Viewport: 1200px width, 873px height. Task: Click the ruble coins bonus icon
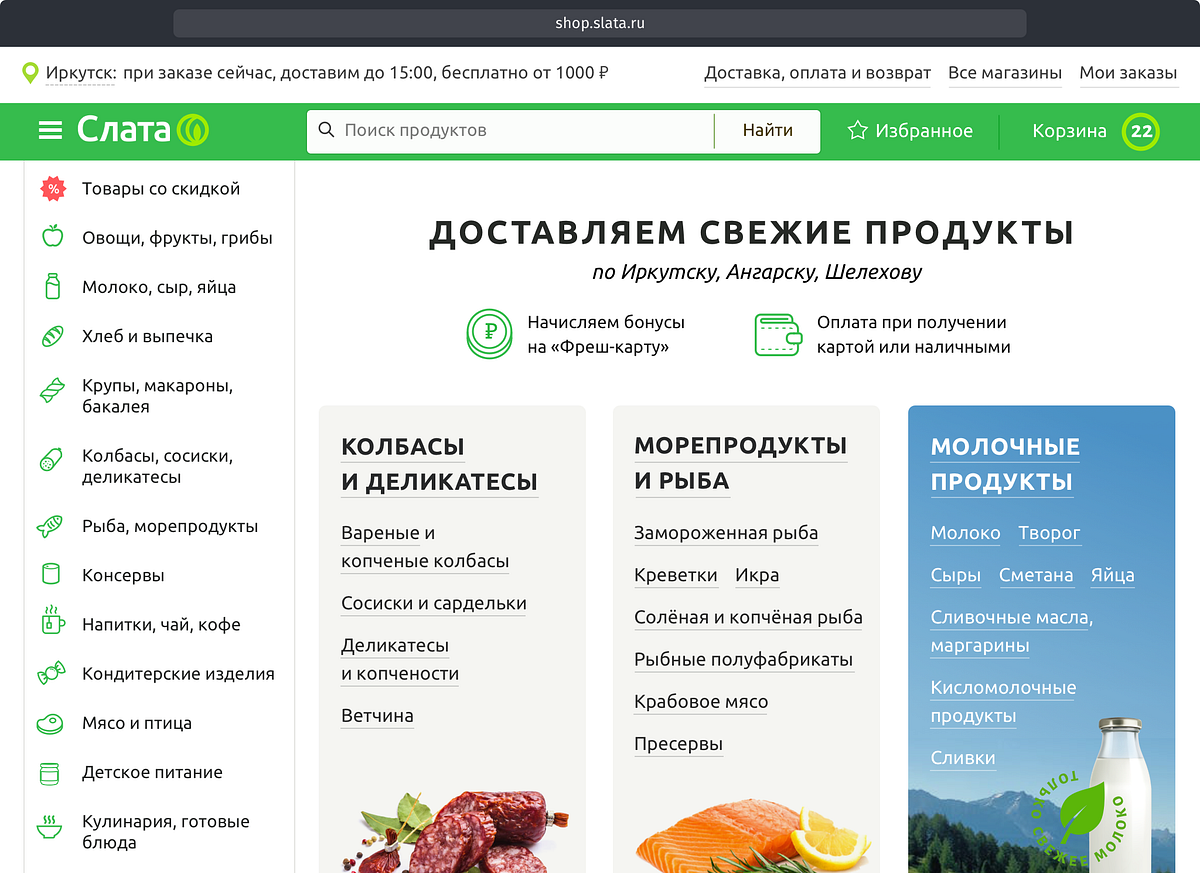point(489,335)
